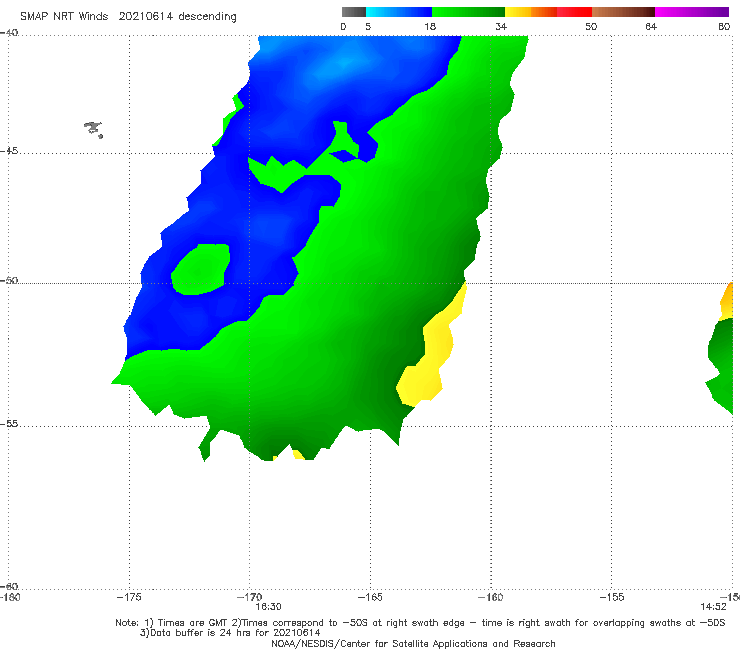Click the swath time '16:30'
Screen dimensions: 740x650
269,607
